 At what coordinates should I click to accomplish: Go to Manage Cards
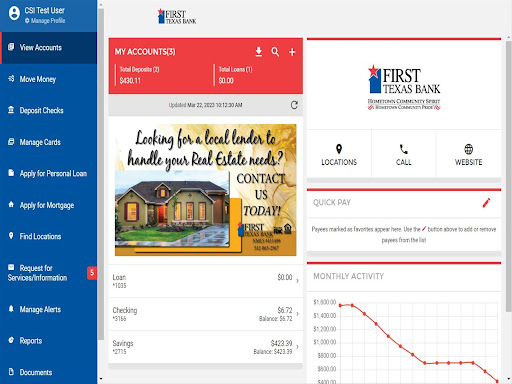(x=49, y=142)
